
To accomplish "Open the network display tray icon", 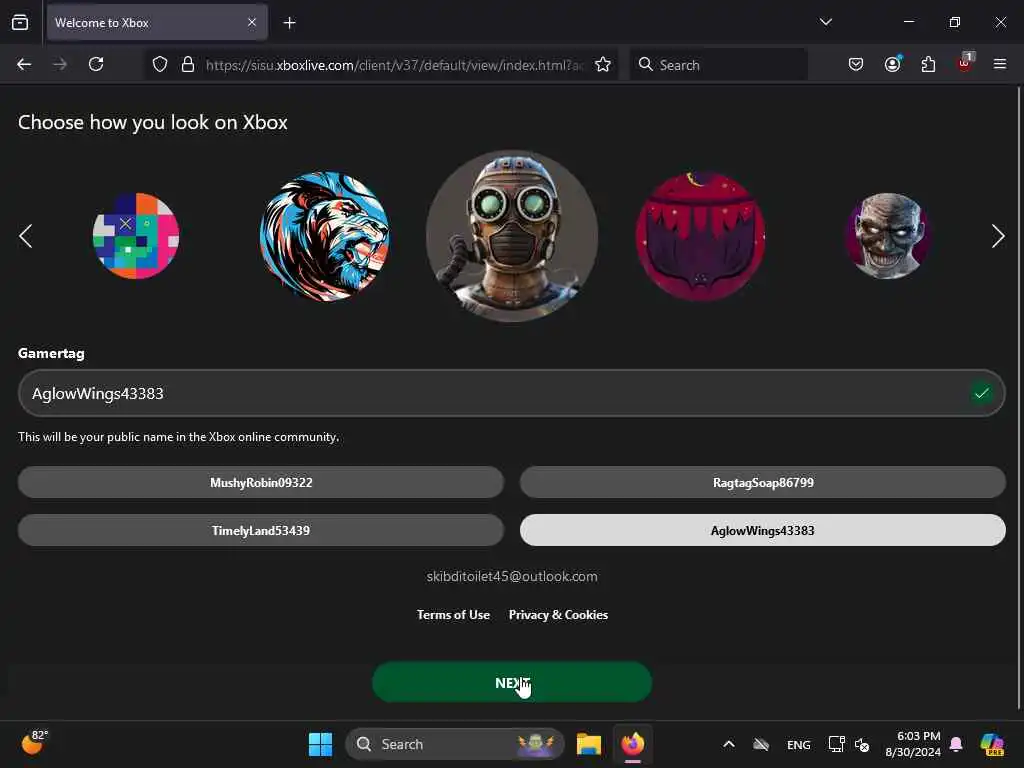I will [836, 744].
